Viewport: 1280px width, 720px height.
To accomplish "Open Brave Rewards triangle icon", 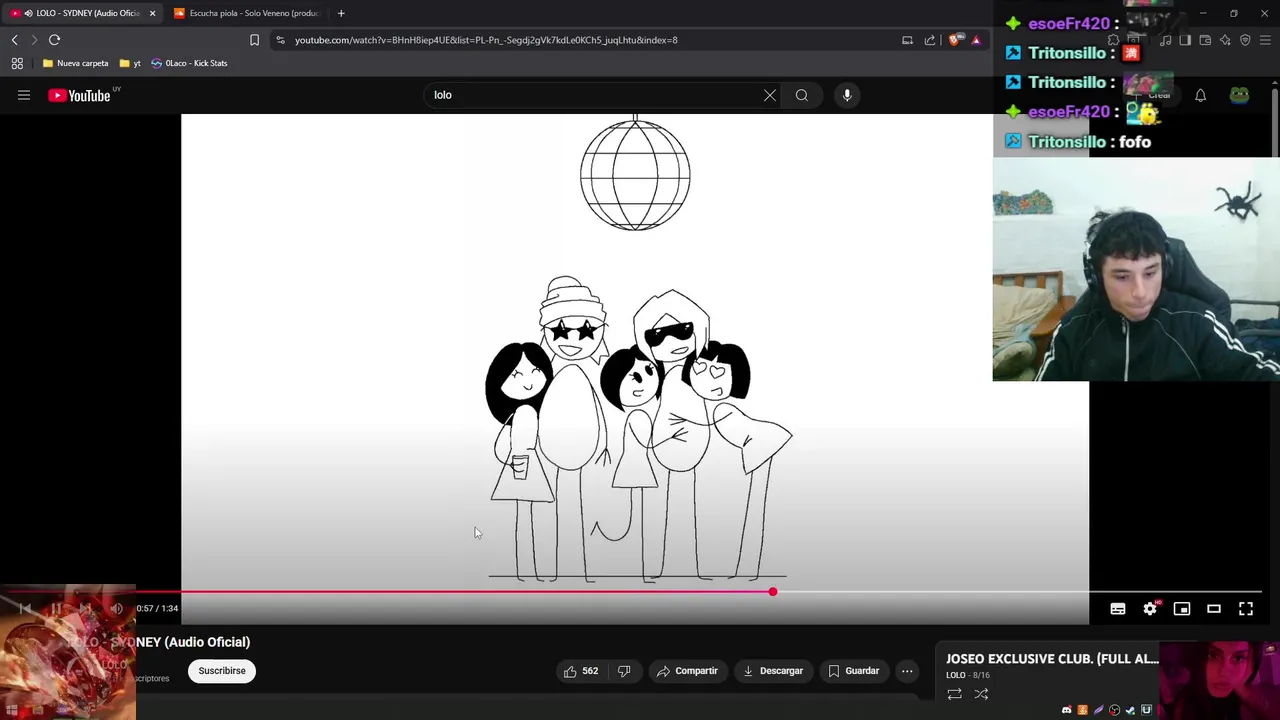I will (x=976, y=40).
